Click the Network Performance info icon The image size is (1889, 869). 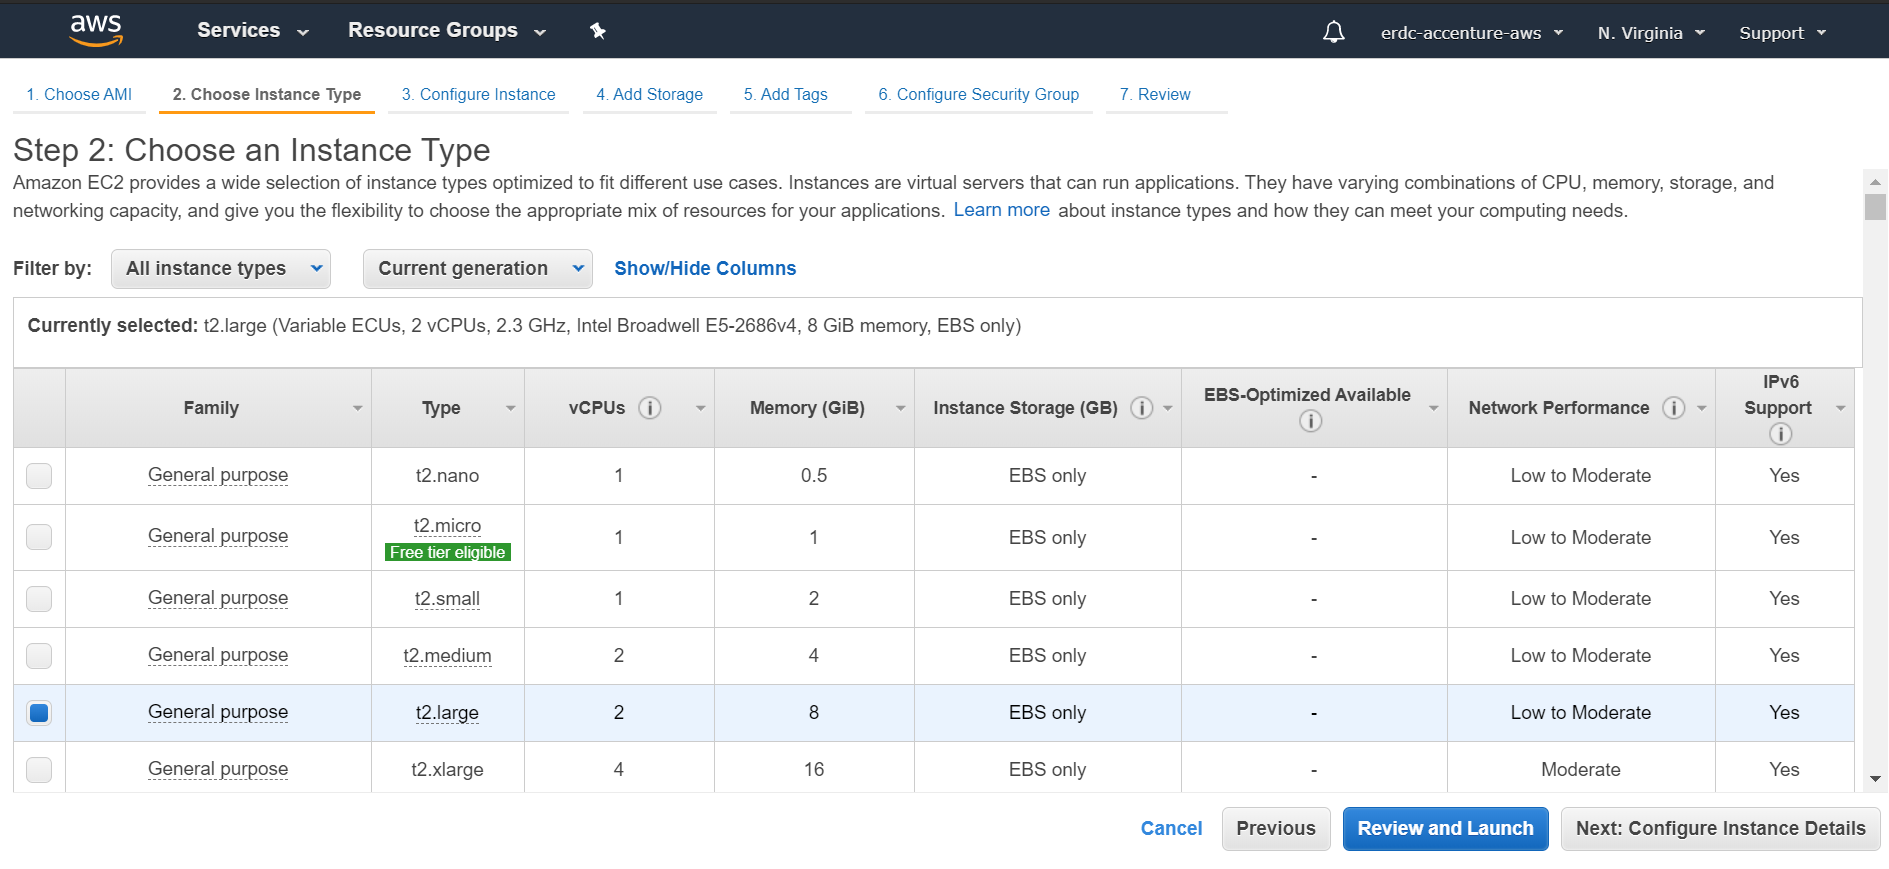point(1673,408)
